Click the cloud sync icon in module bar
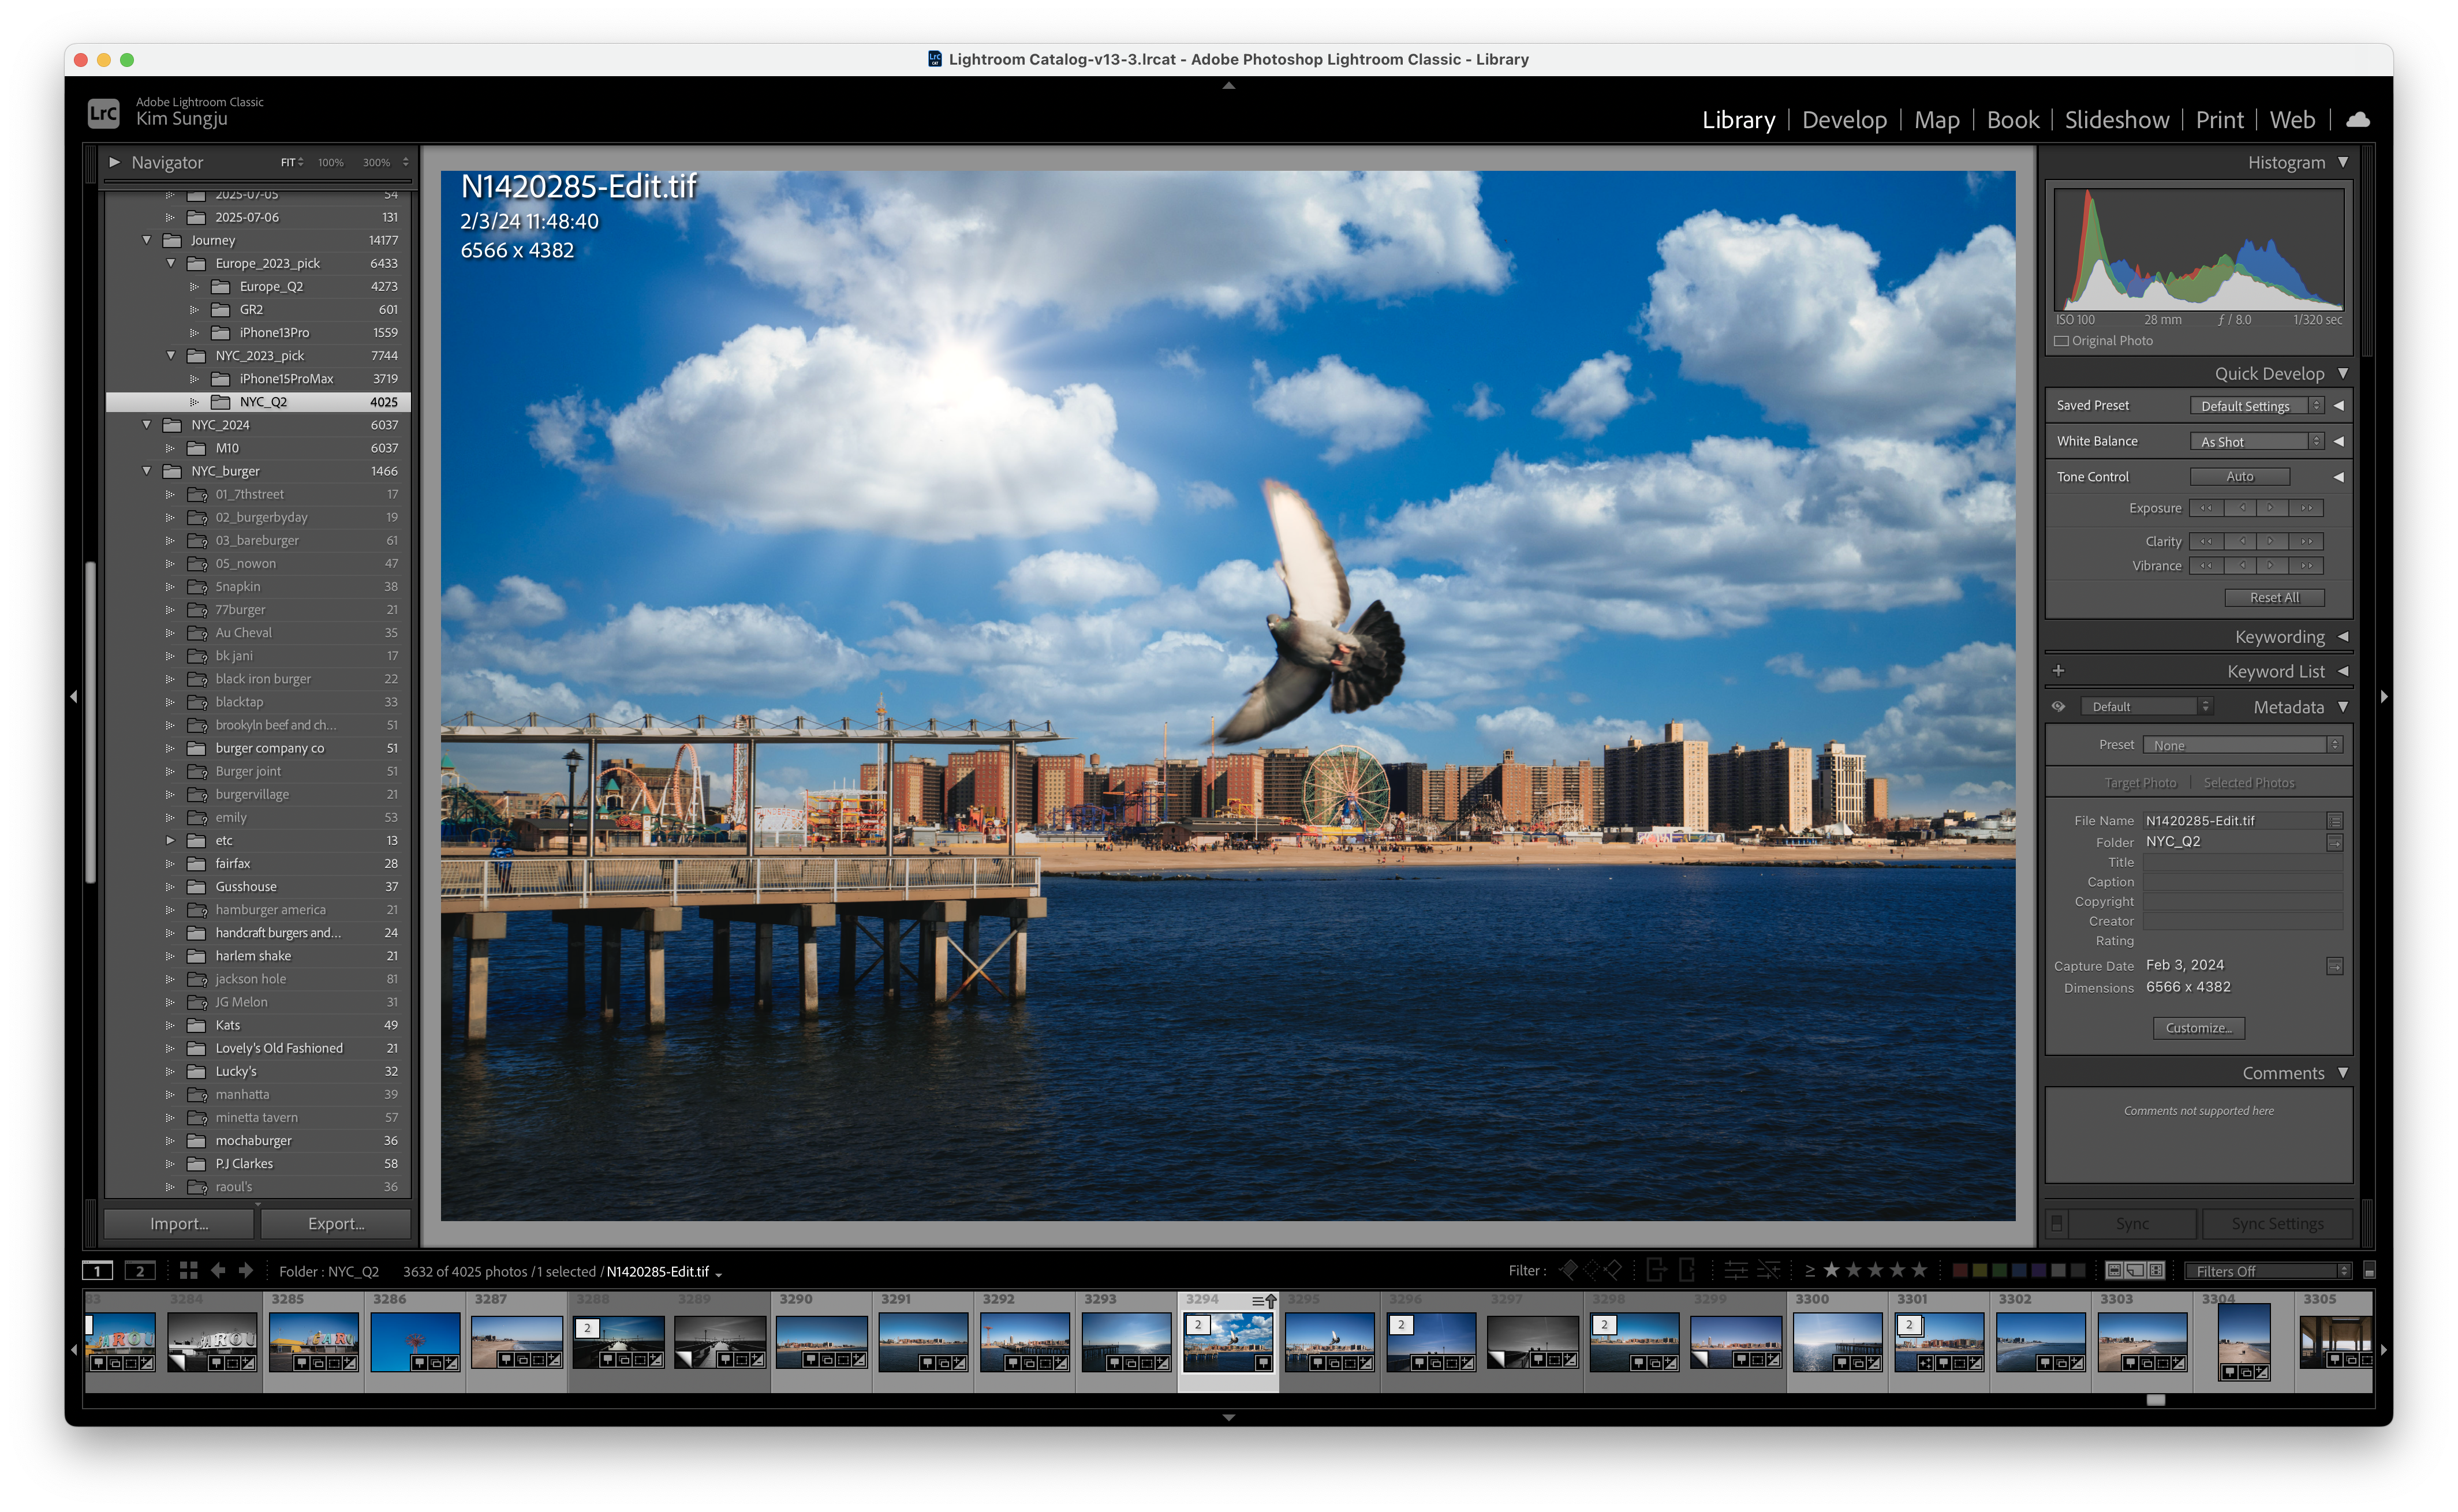The width and height of the screenshot is (2458, 1512). pyautogui.click(x=2357, y=120)
